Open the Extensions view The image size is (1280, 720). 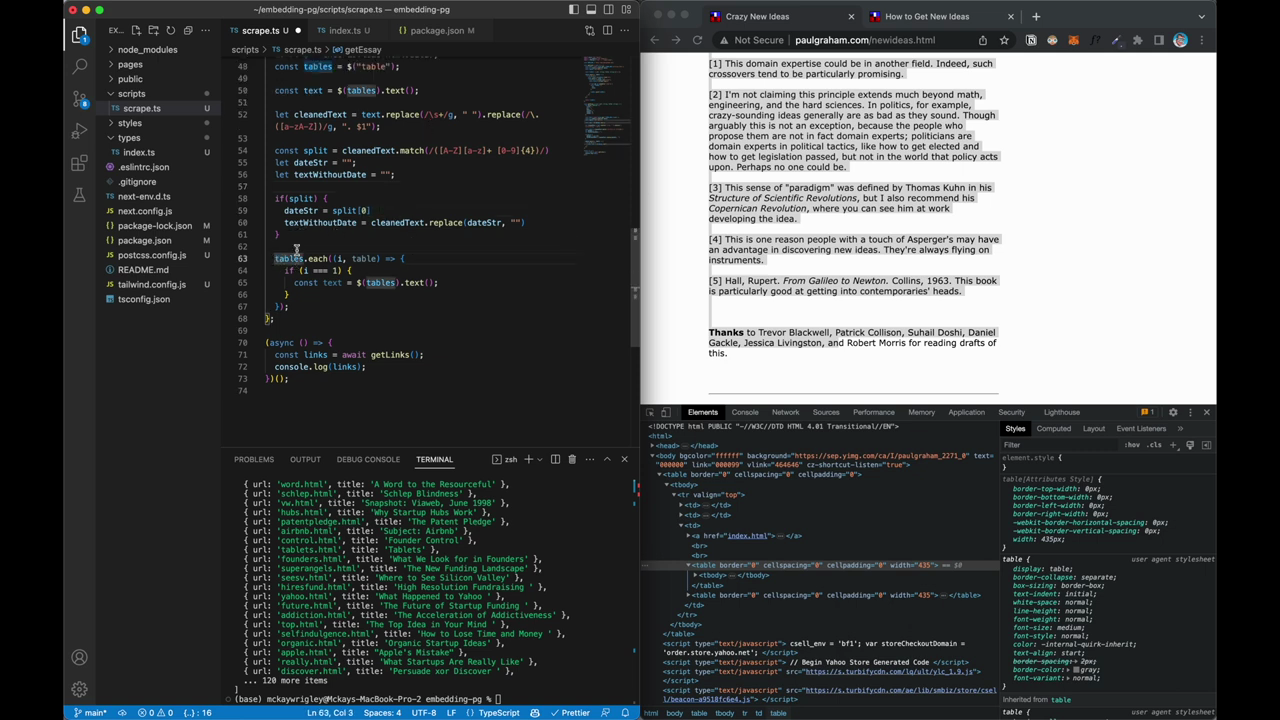click(x=79, y=163)
